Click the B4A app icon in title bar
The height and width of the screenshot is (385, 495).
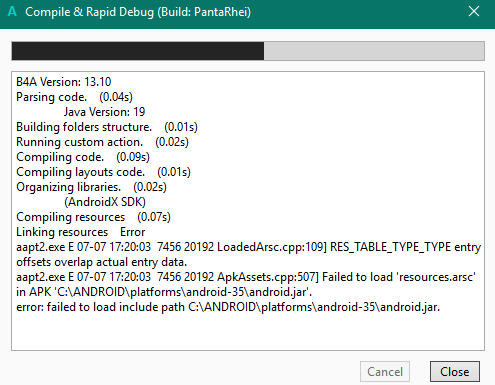[12, 12]
